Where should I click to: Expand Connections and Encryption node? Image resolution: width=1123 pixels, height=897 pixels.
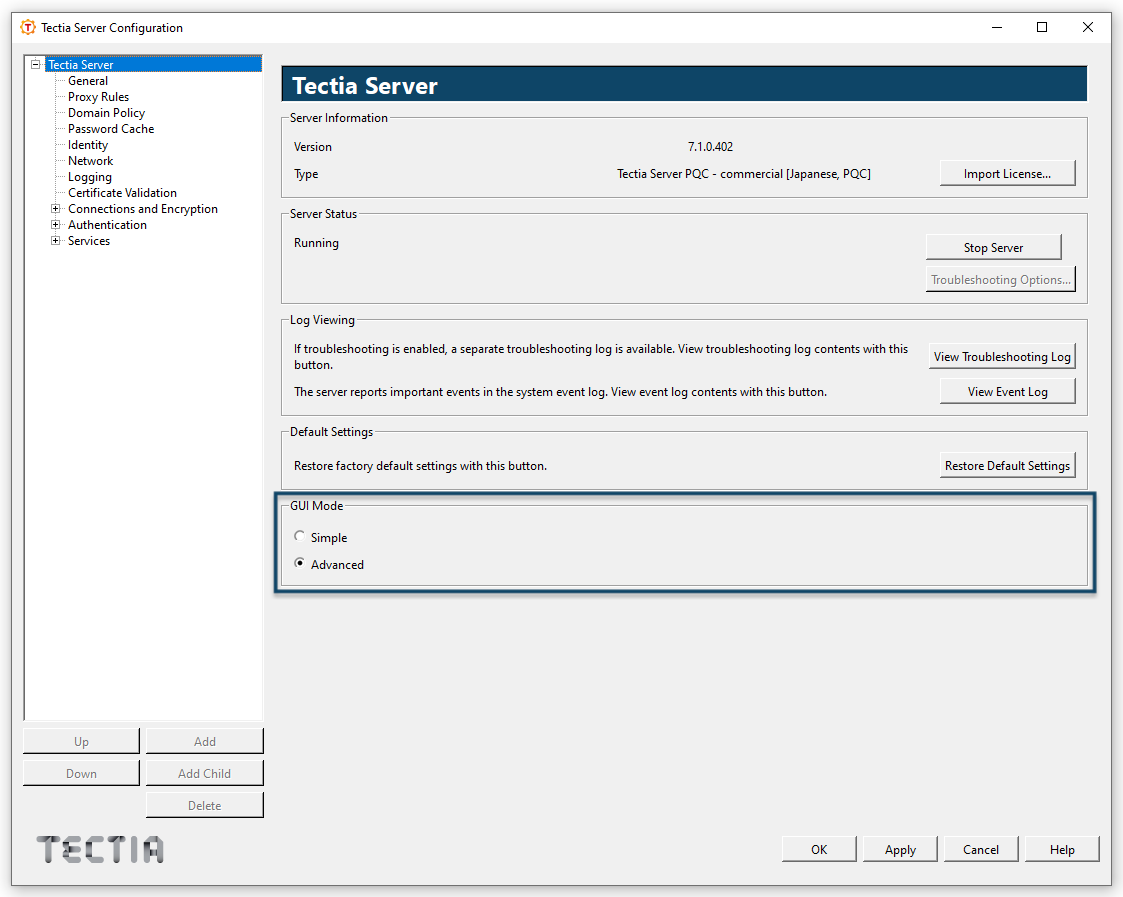tap(55, 208)
